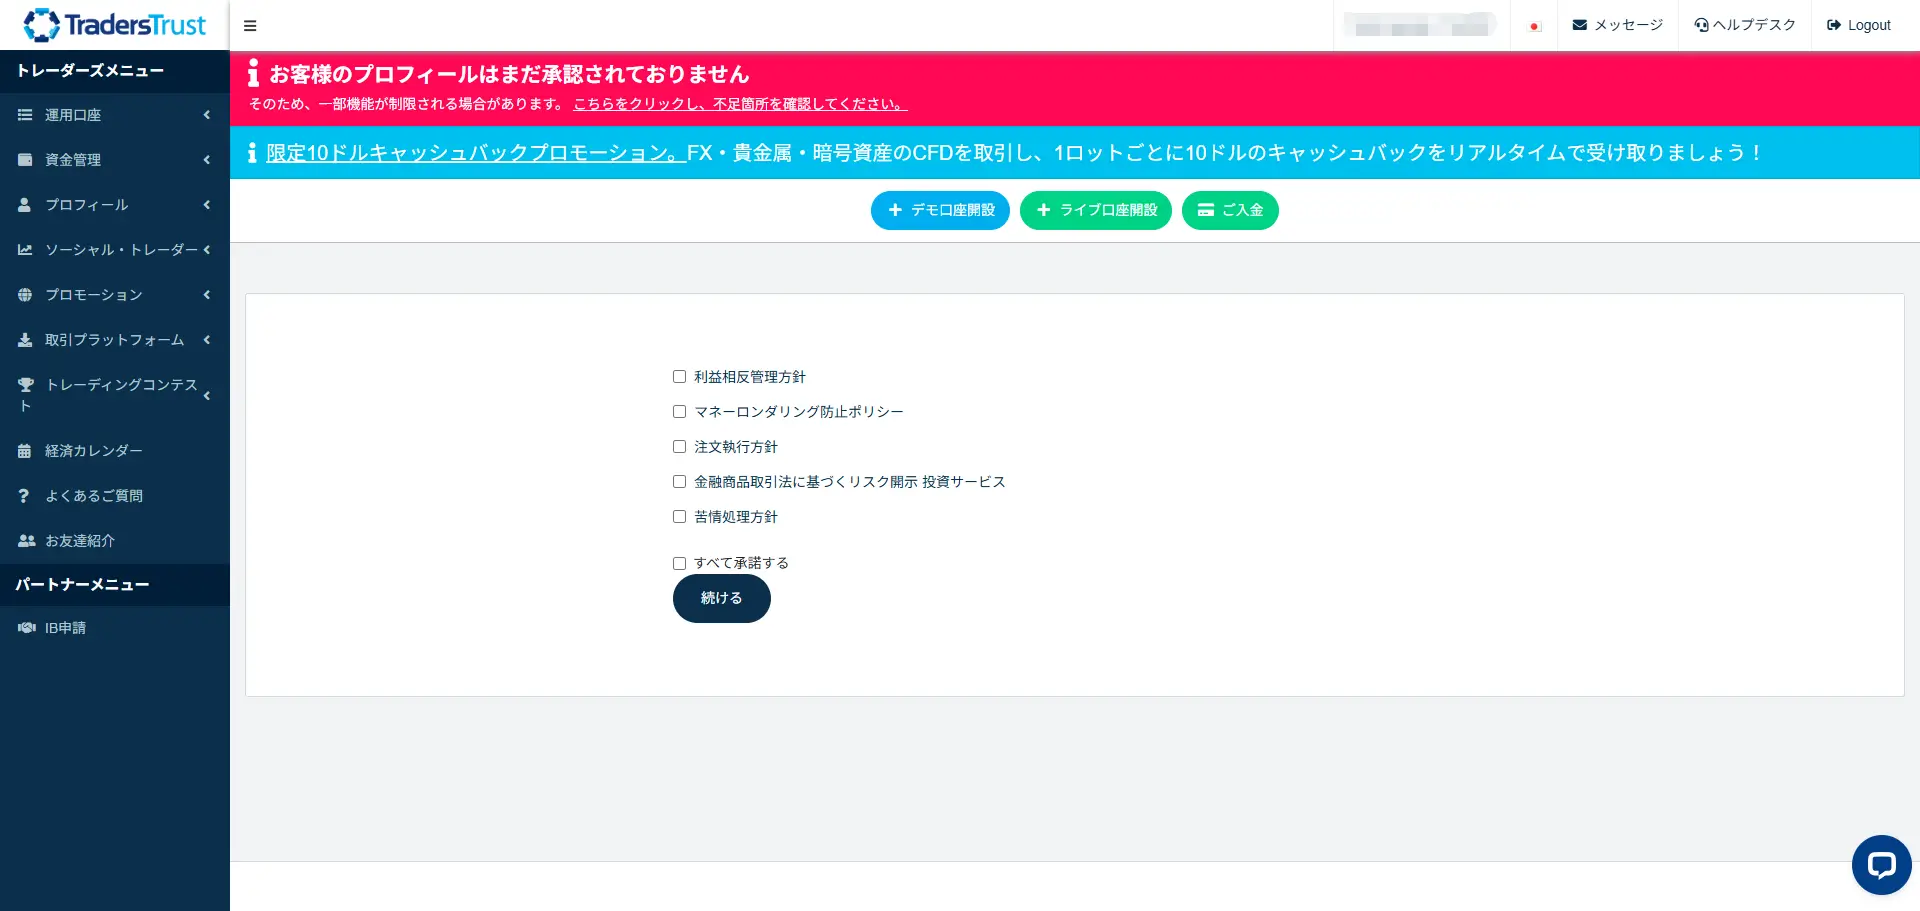Expand the 資金管理 sidebar submenu
Screen dimensions: 1920x911
pyautogui.click(x=114, y=160)
